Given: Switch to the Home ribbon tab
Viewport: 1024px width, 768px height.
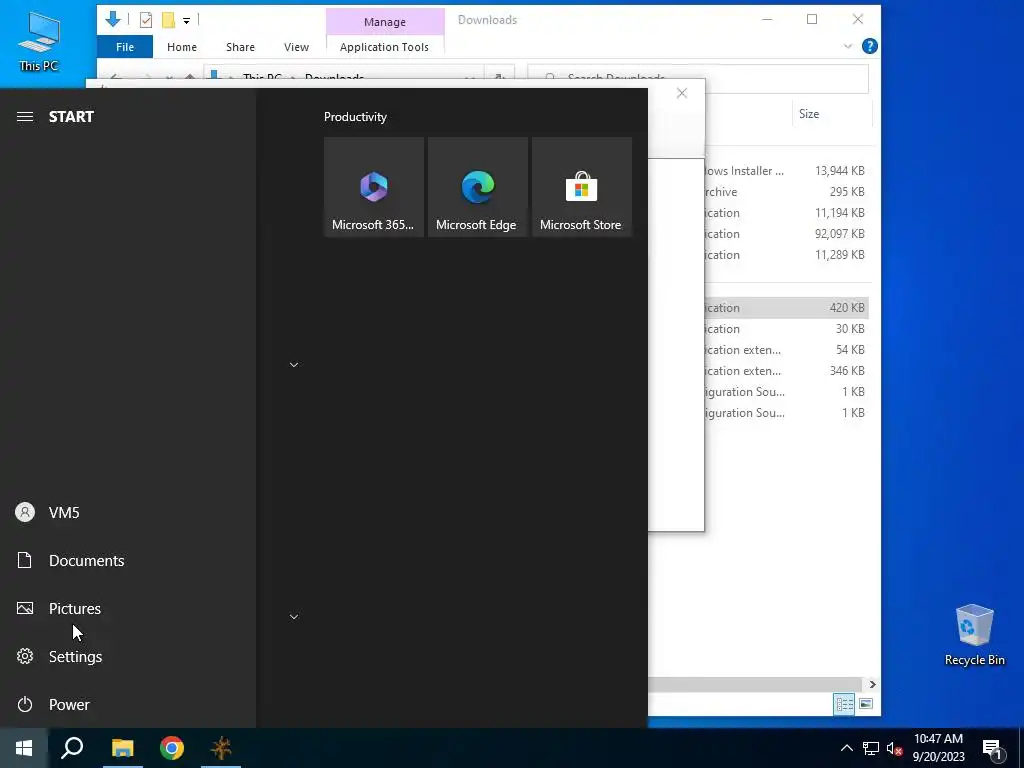Looking at the screenshot, I should coord(182,47).
